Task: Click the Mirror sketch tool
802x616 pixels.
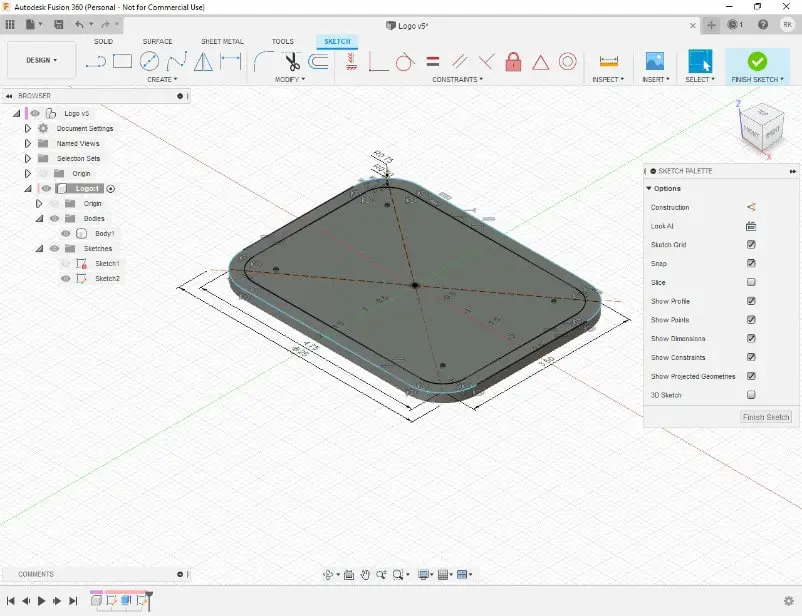Action: click(x=203, y=62)
